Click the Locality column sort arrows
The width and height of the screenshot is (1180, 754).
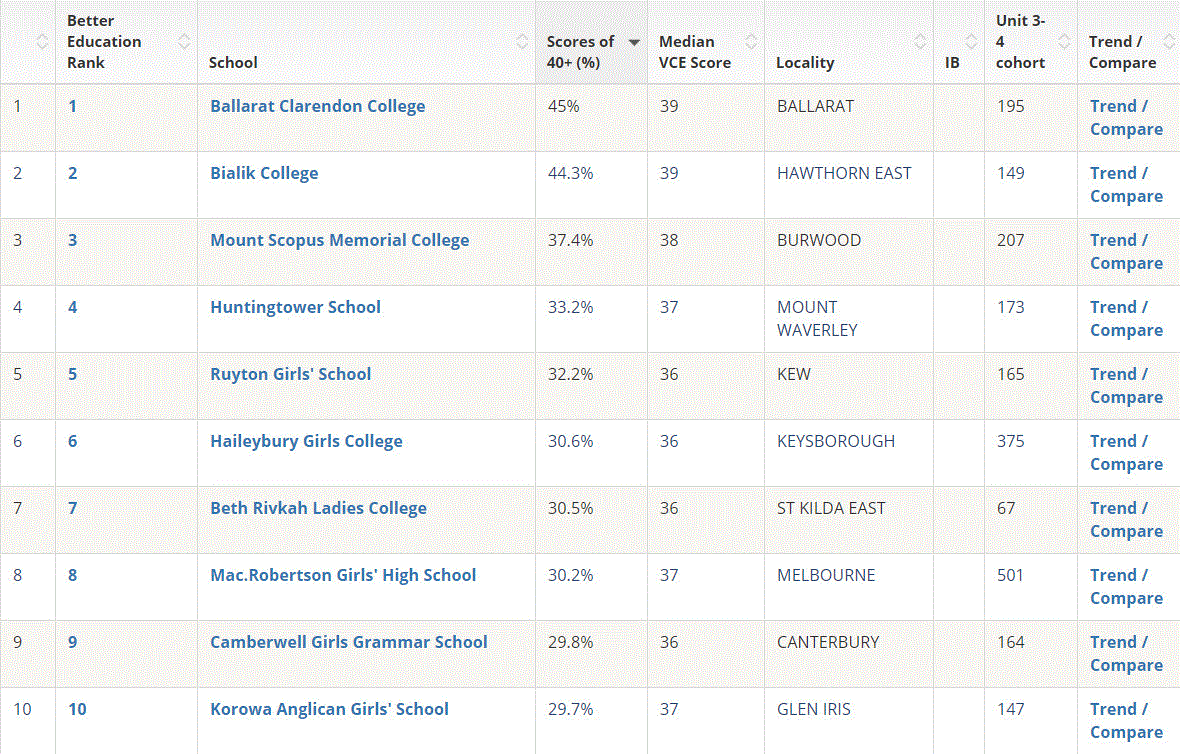920,42
